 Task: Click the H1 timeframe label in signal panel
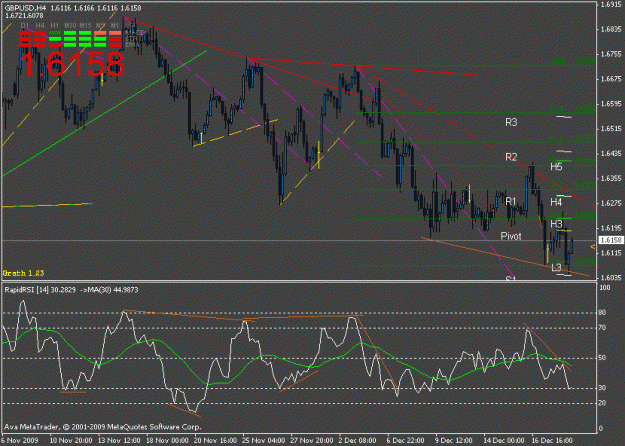click(x=55, y=26)
